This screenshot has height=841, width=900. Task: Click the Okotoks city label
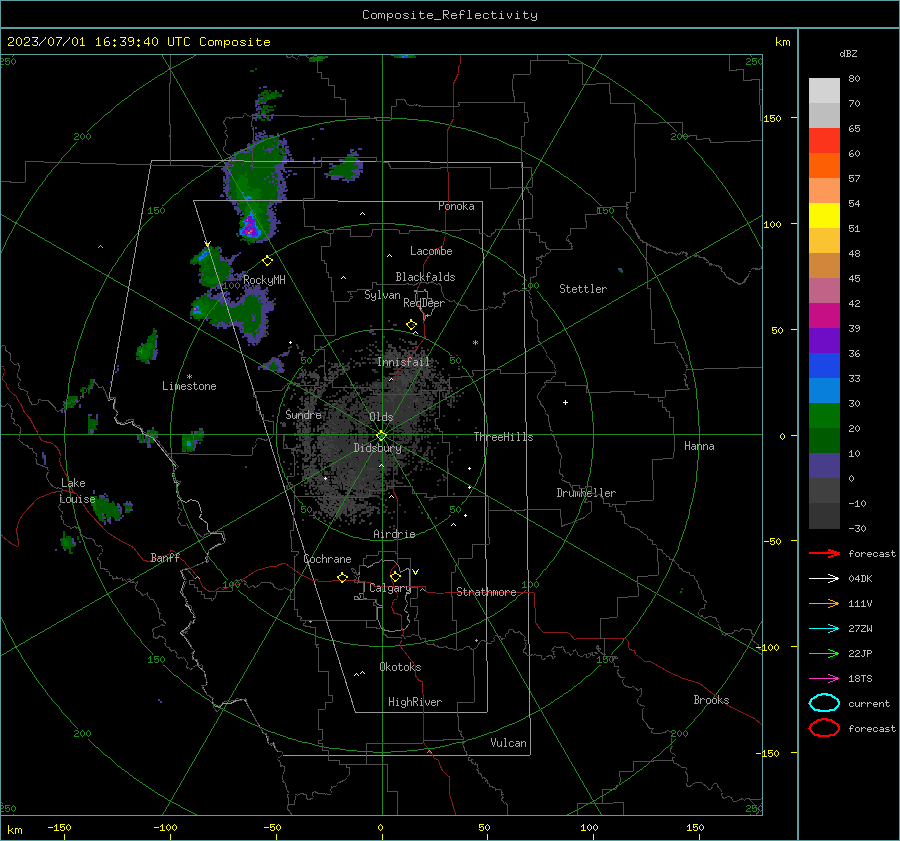coord(400,667)
